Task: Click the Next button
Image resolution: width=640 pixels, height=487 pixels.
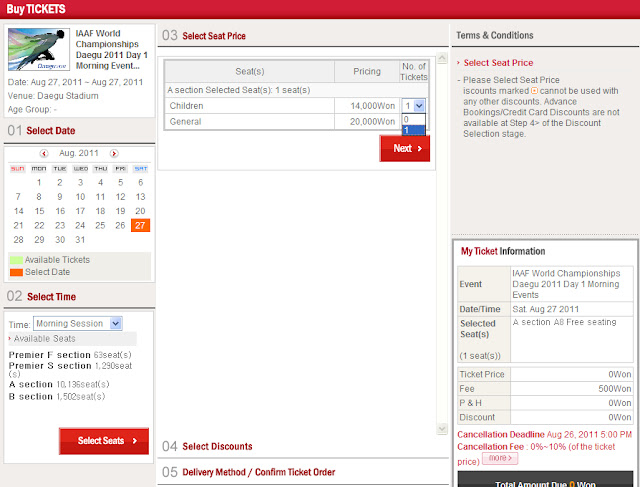Action: coord(404,149)
